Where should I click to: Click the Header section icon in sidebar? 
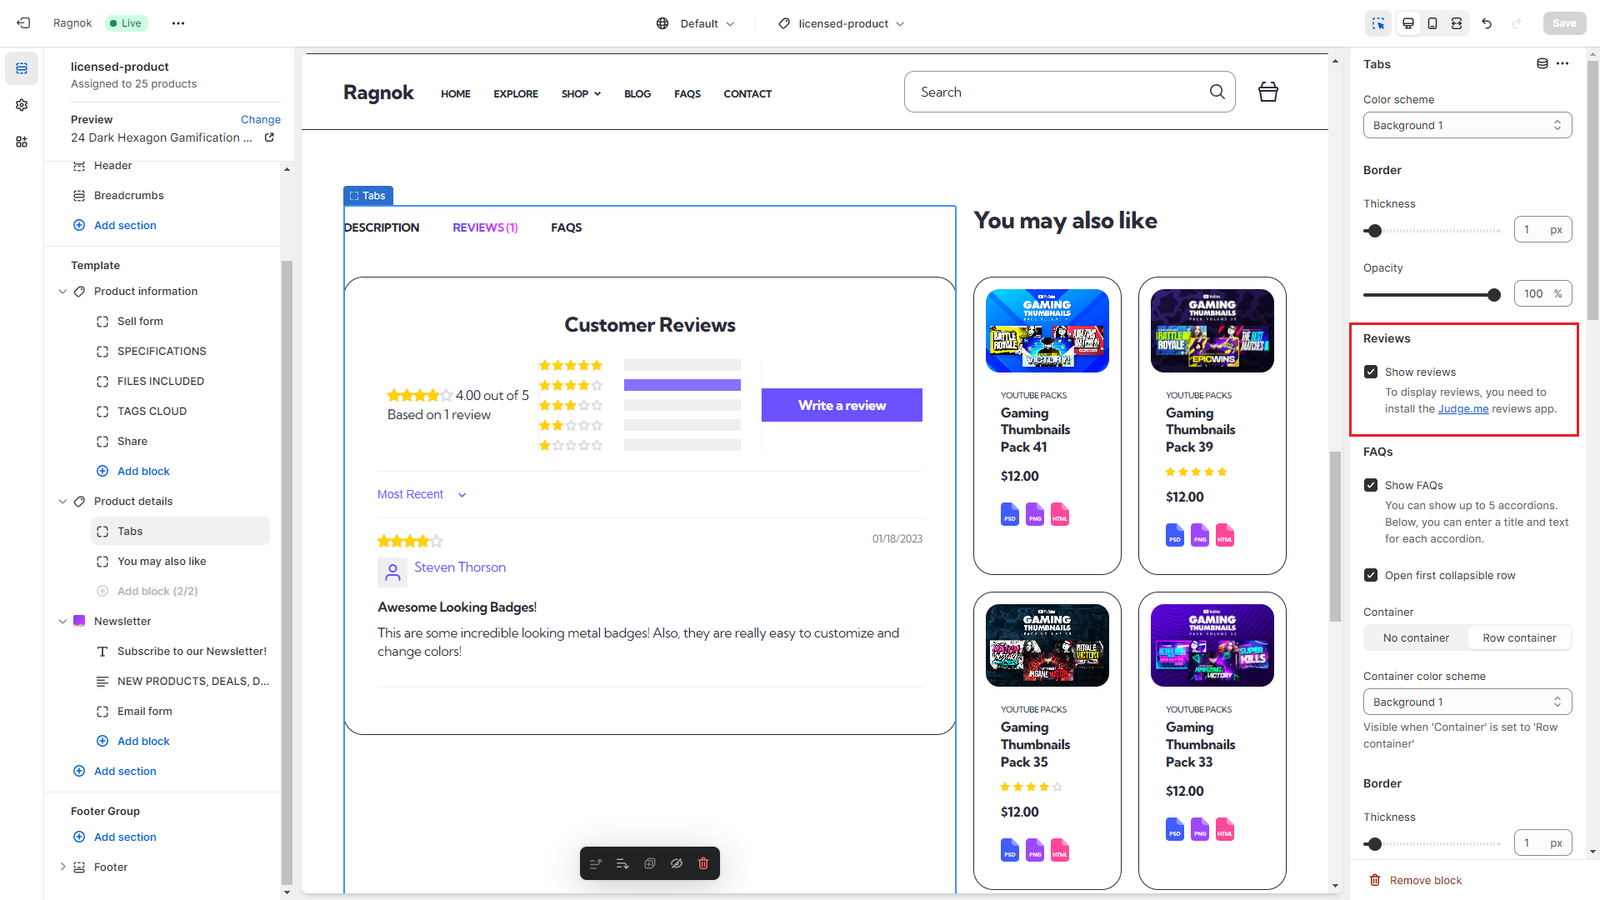pos(79,166)
